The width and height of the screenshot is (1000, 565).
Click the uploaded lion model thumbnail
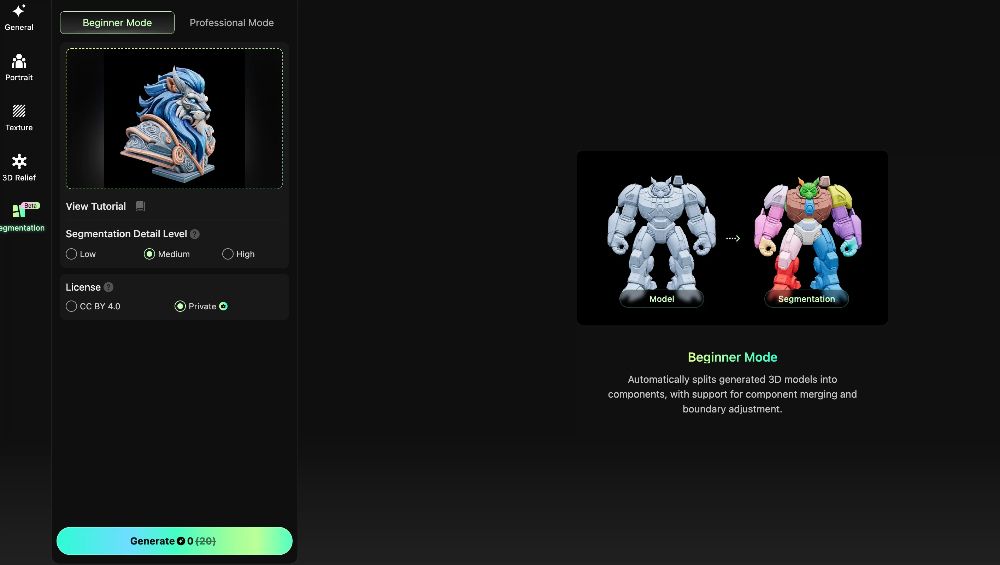click(x=174, y=119)
